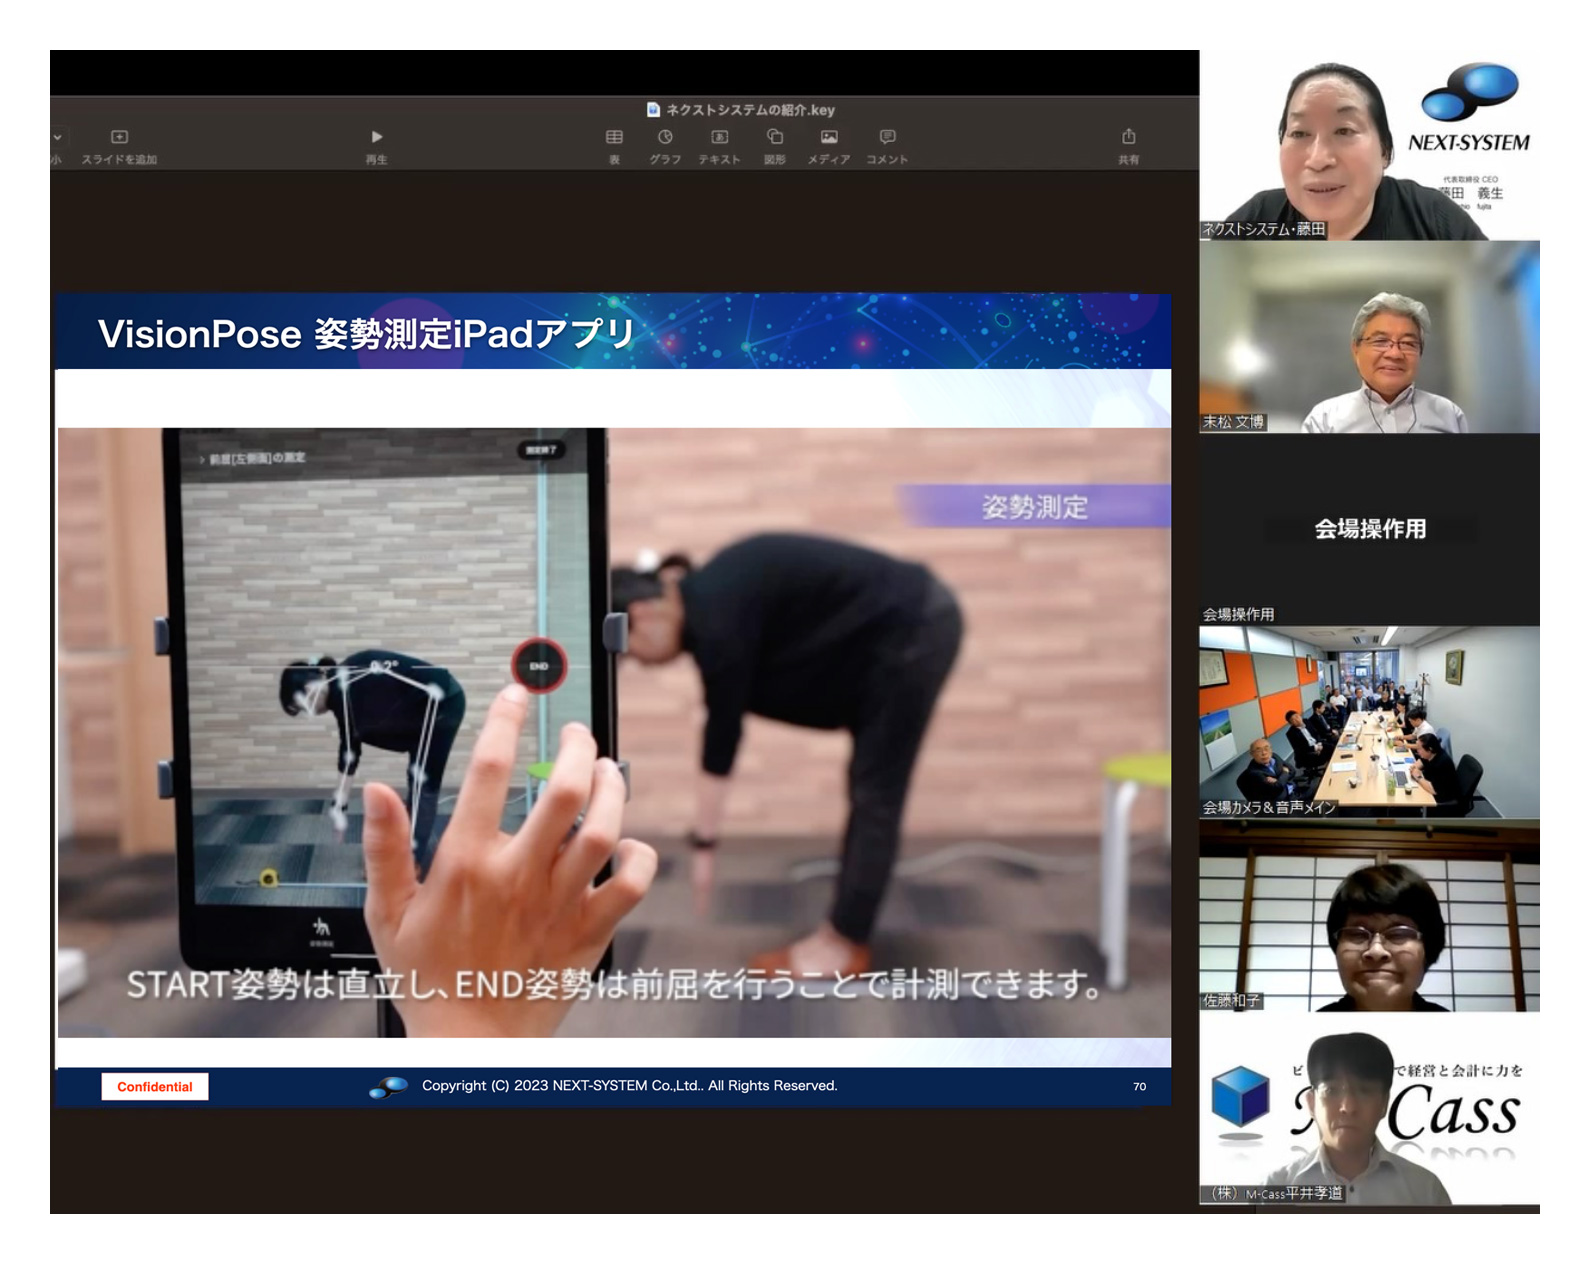Click the caption starting with START姿勢は直立し
This screenshot has width=1588, height=1262.
[x=614, y=985]
